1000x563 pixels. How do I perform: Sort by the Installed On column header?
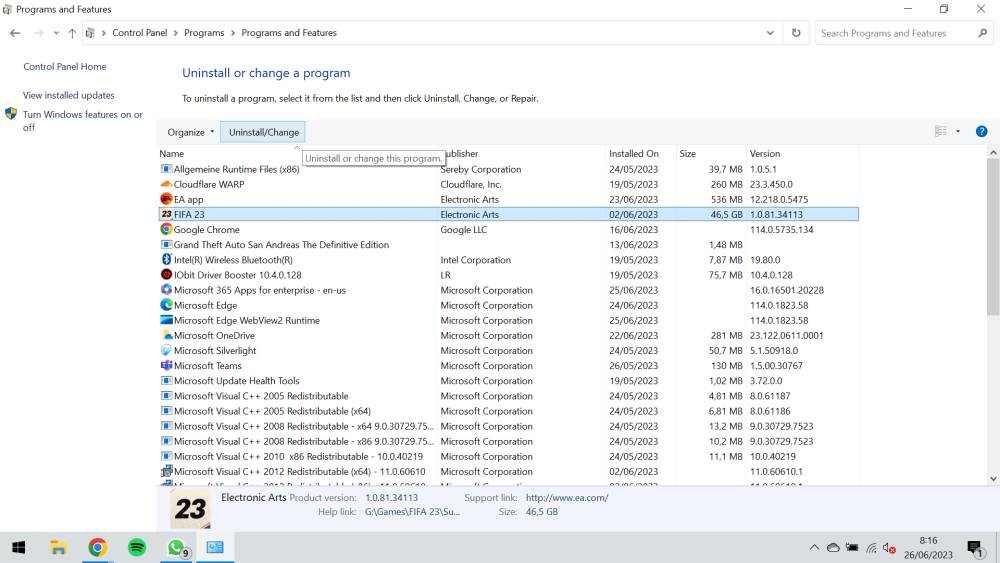633,154
